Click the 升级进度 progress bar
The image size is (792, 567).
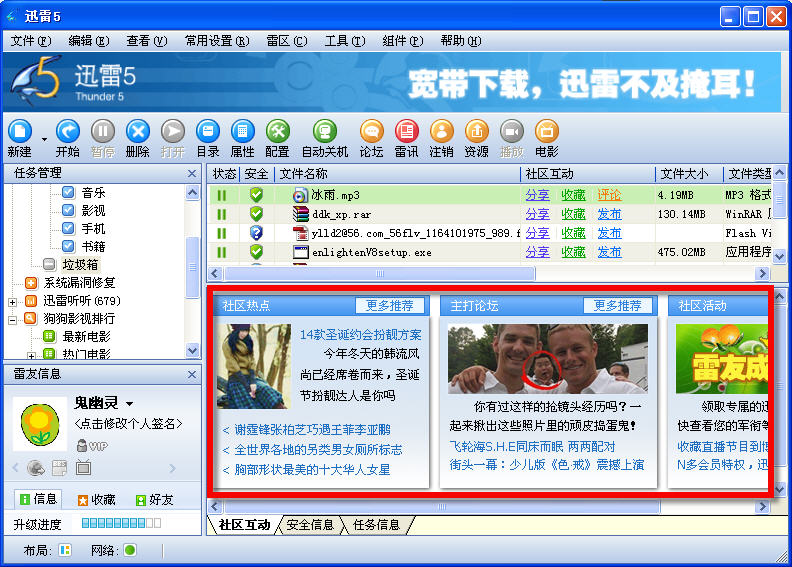click(x=121, y=523)
